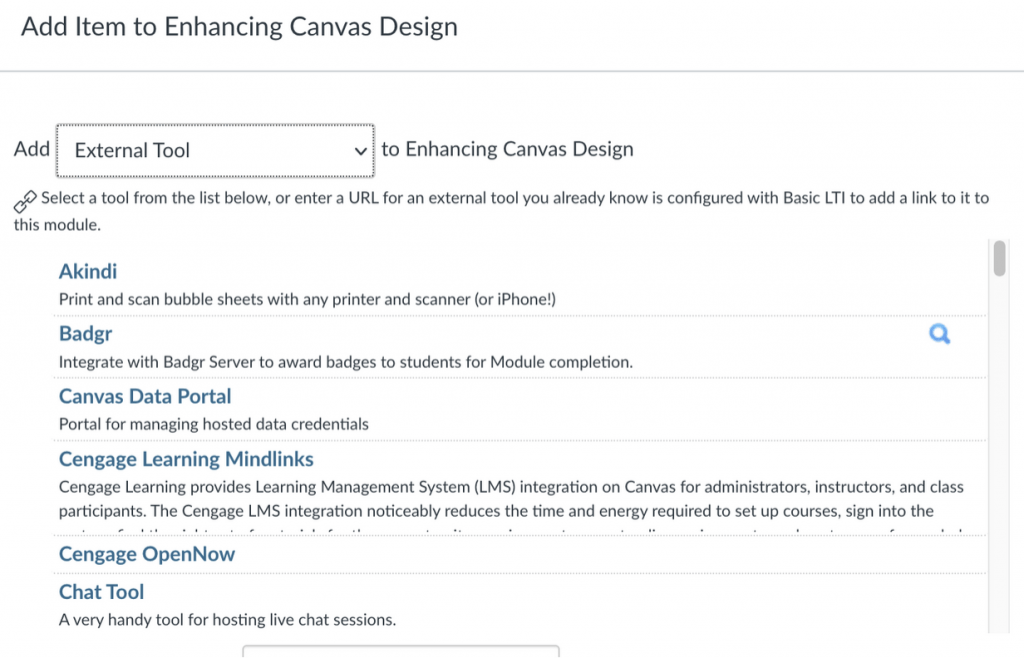Screen dimensions: 1024x658
Task: Select the Akindi tool link
Action: (88, 271)
